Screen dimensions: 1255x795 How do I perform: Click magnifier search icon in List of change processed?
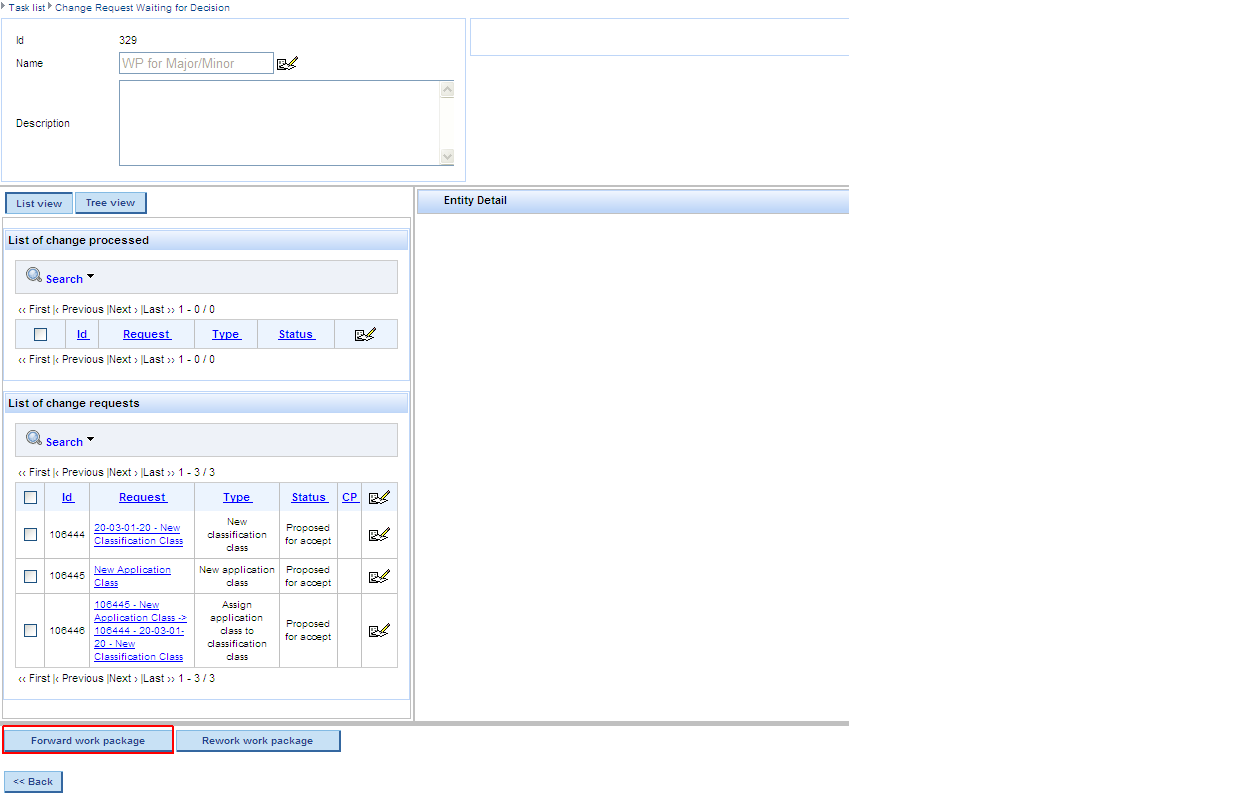(x=34, y=276)
